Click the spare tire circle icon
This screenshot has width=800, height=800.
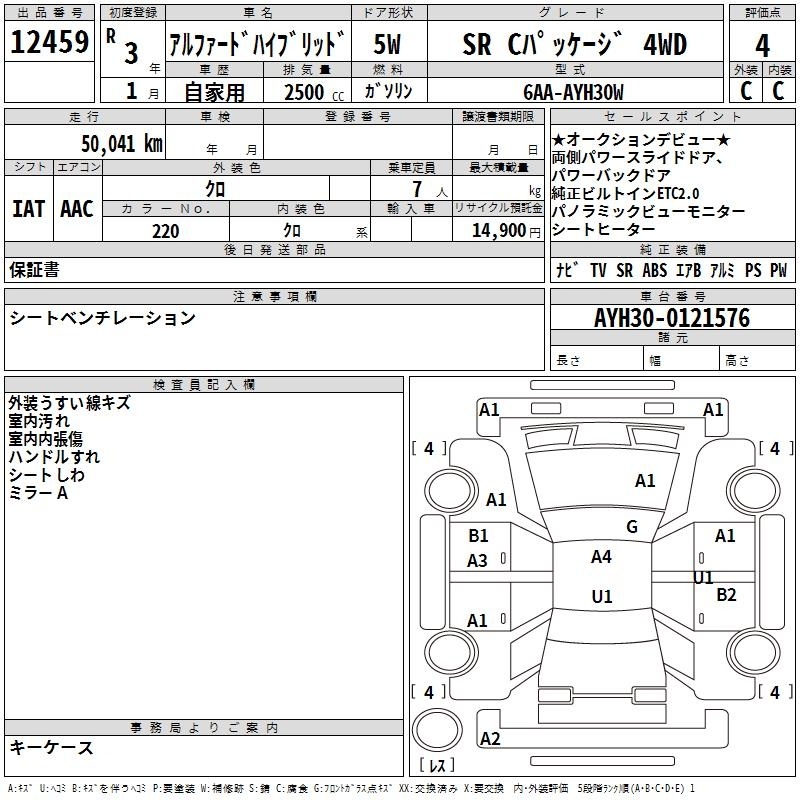437,729
